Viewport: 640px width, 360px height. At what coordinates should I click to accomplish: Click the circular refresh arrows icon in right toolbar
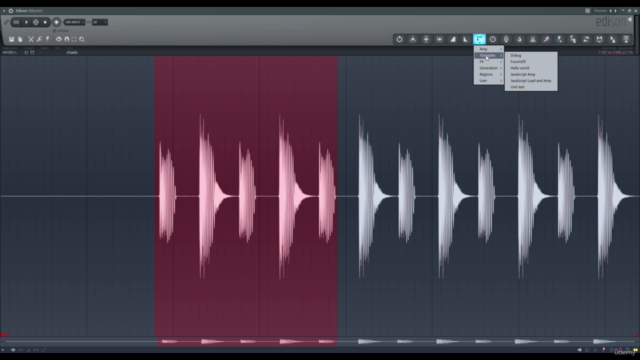586,39
